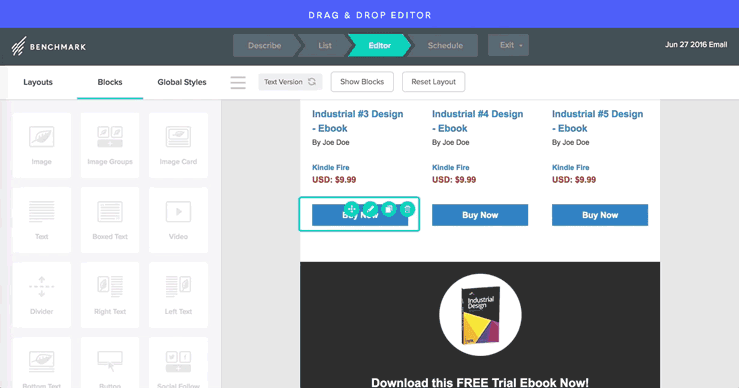The image size is (739, 388).
Task: Duplicate the selected Buy Now block
Action: click(x=388, y=209)
